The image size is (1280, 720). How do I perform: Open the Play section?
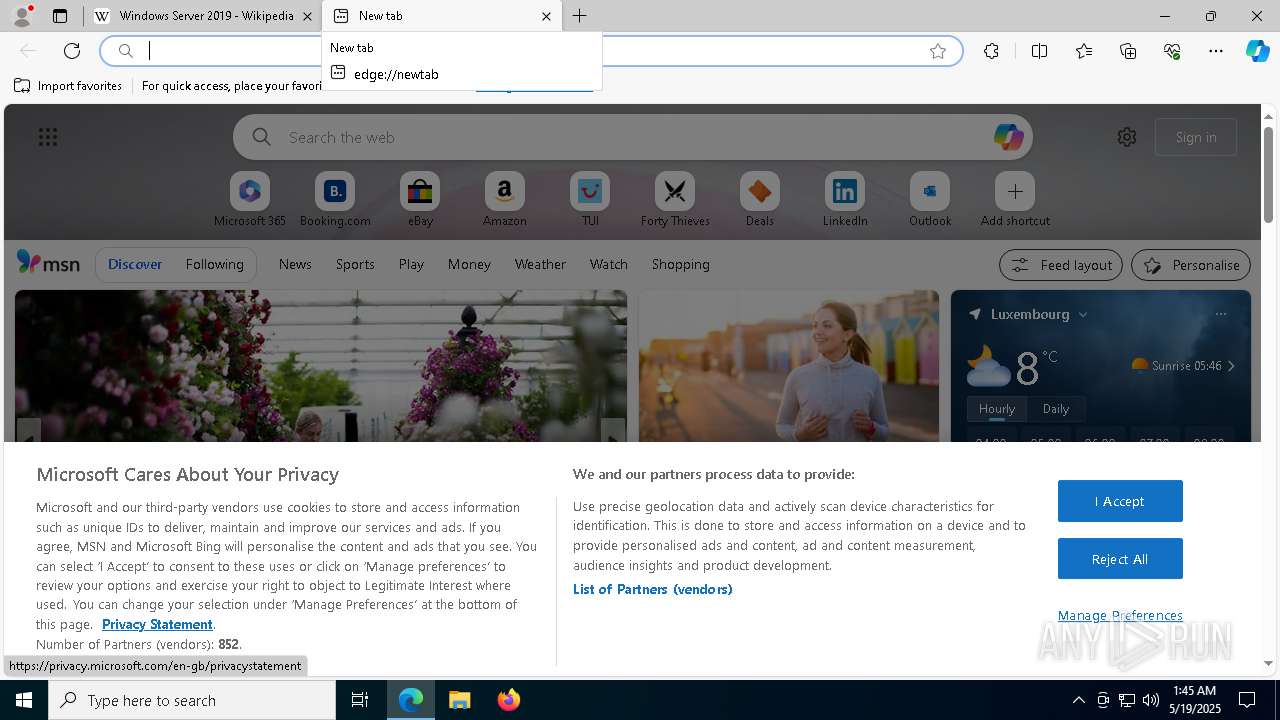(411, 264)
